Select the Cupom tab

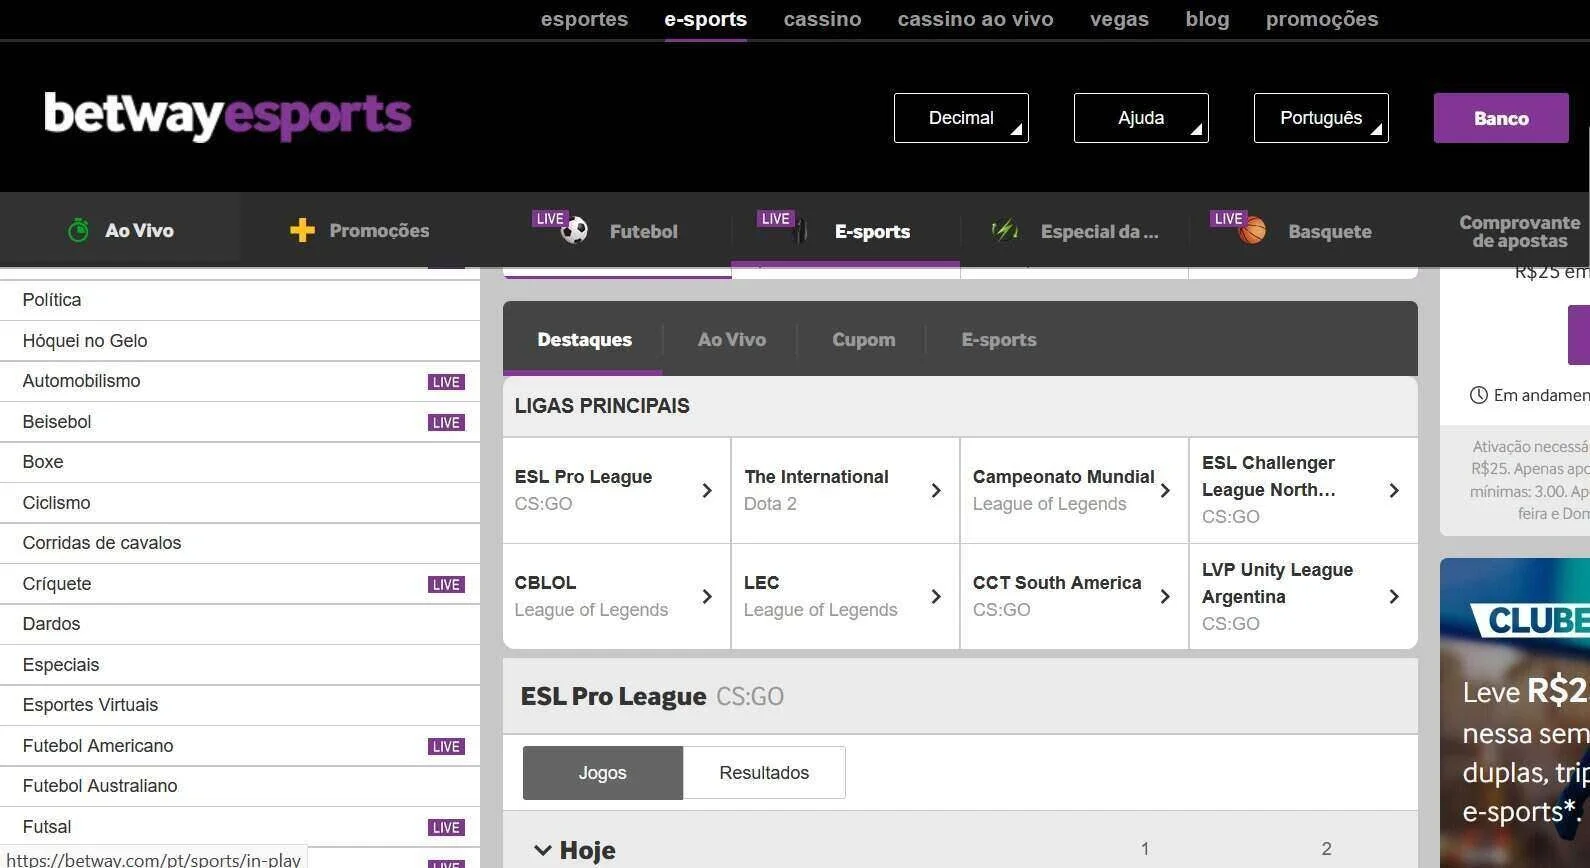pyautogui.click(x=863, y=339)
